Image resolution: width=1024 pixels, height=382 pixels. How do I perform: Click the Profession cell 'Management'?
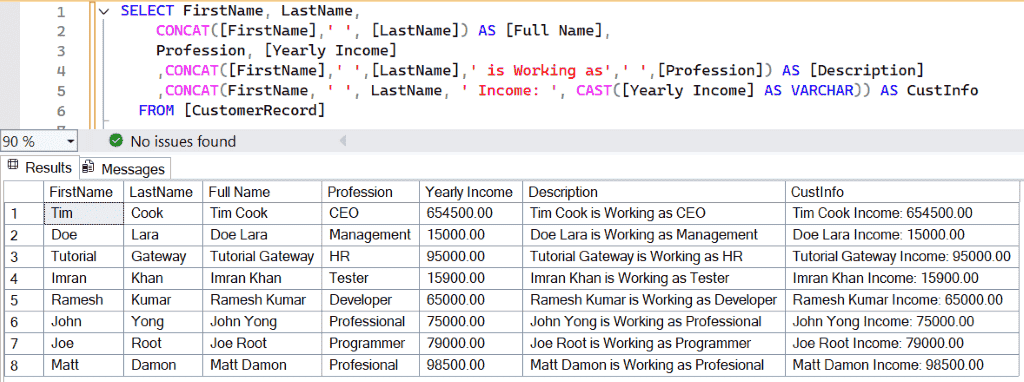coord(370,234)
